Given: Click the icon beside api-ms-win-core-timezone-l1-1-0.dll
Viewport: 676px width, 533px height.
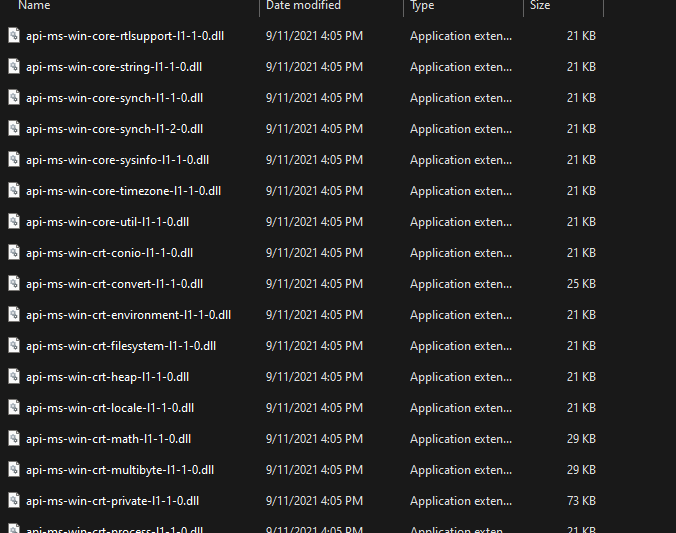Looking at the screenshot, I should click(x=14, y=191).
